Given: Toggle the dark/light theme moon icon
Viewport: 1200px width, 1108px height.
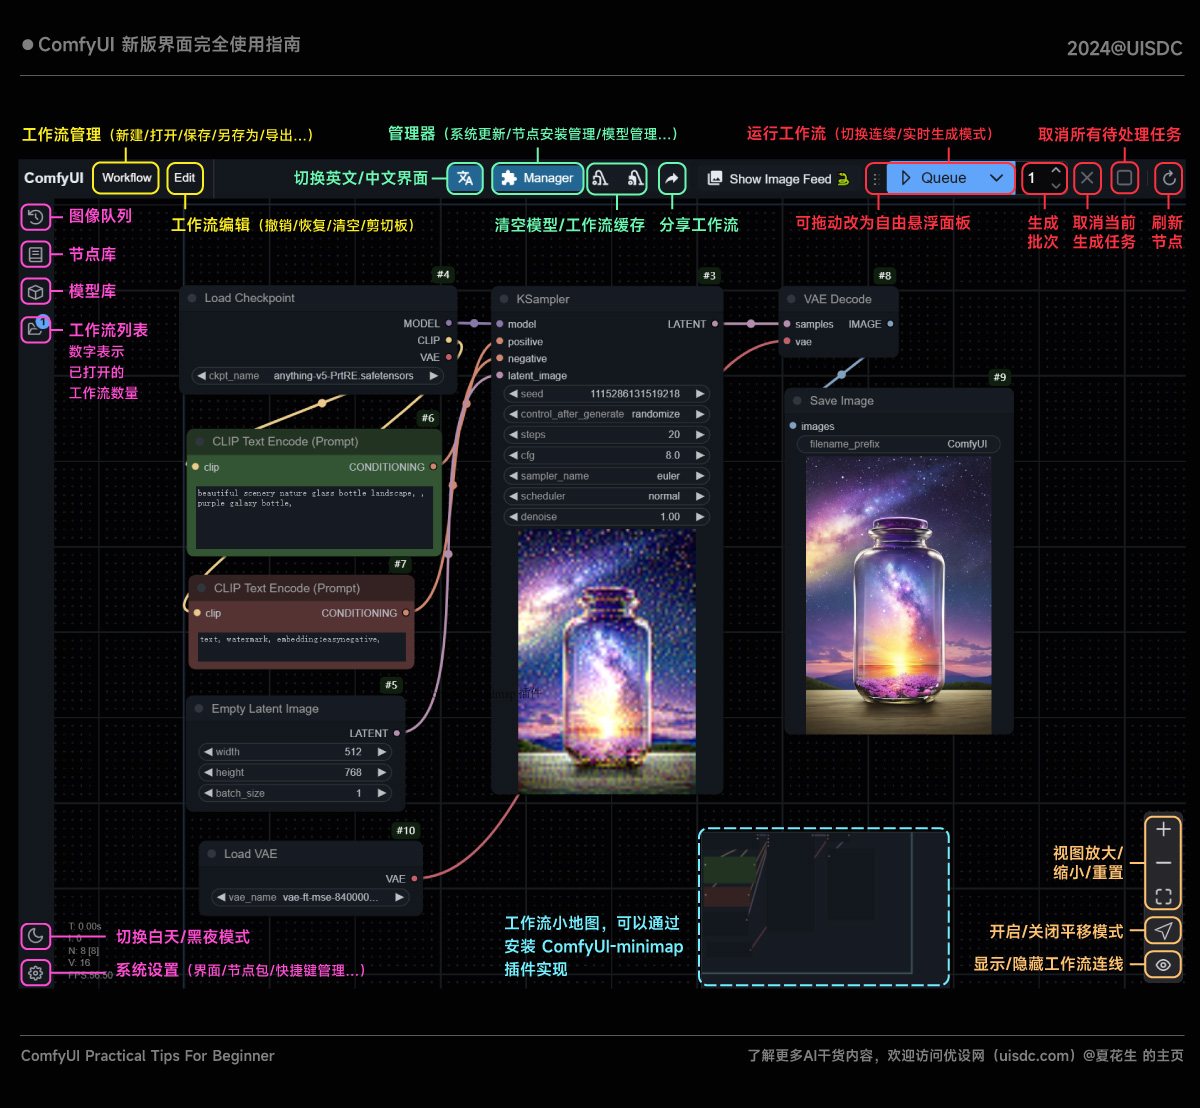Looking at the screenshot, I should (36, 936).
